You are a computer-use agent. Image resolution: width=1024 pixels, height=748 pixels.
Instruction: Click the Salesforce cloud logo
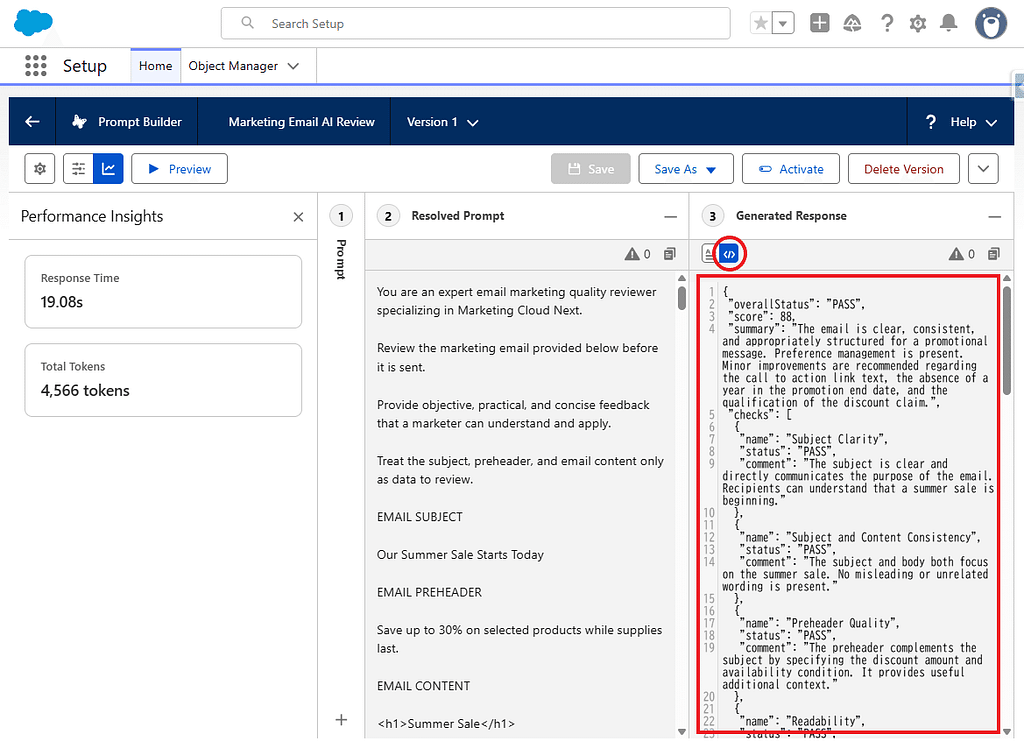click(33, 23)
